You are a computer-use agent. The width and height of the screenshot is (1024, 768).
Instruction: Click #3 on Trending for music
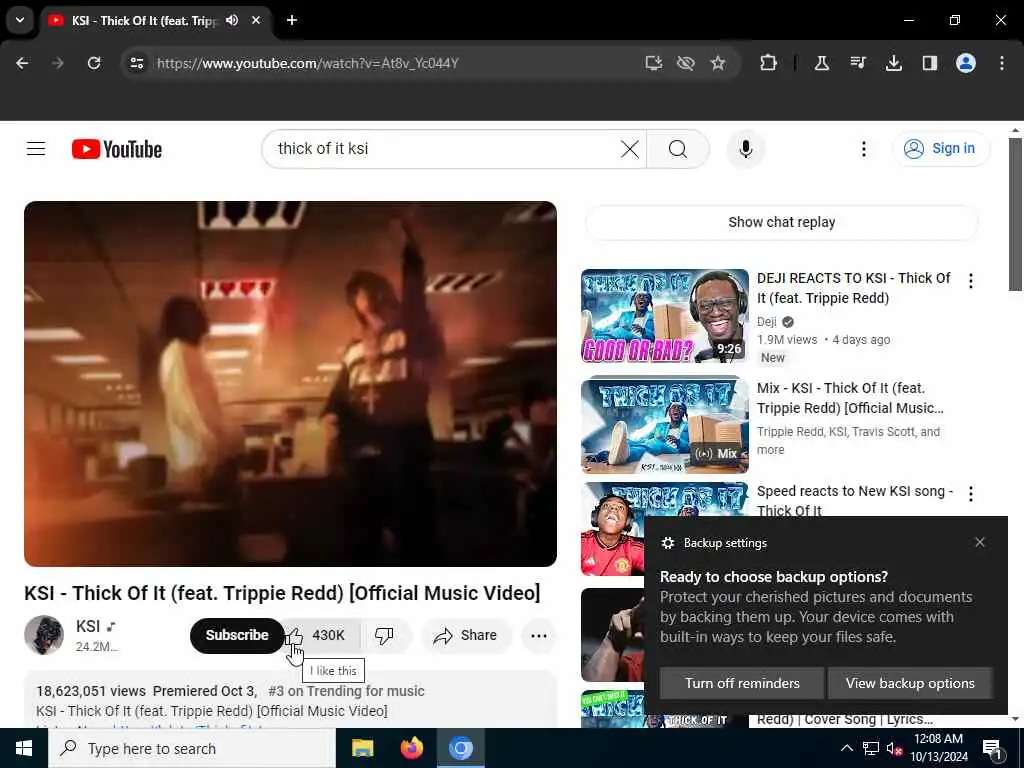346,691
